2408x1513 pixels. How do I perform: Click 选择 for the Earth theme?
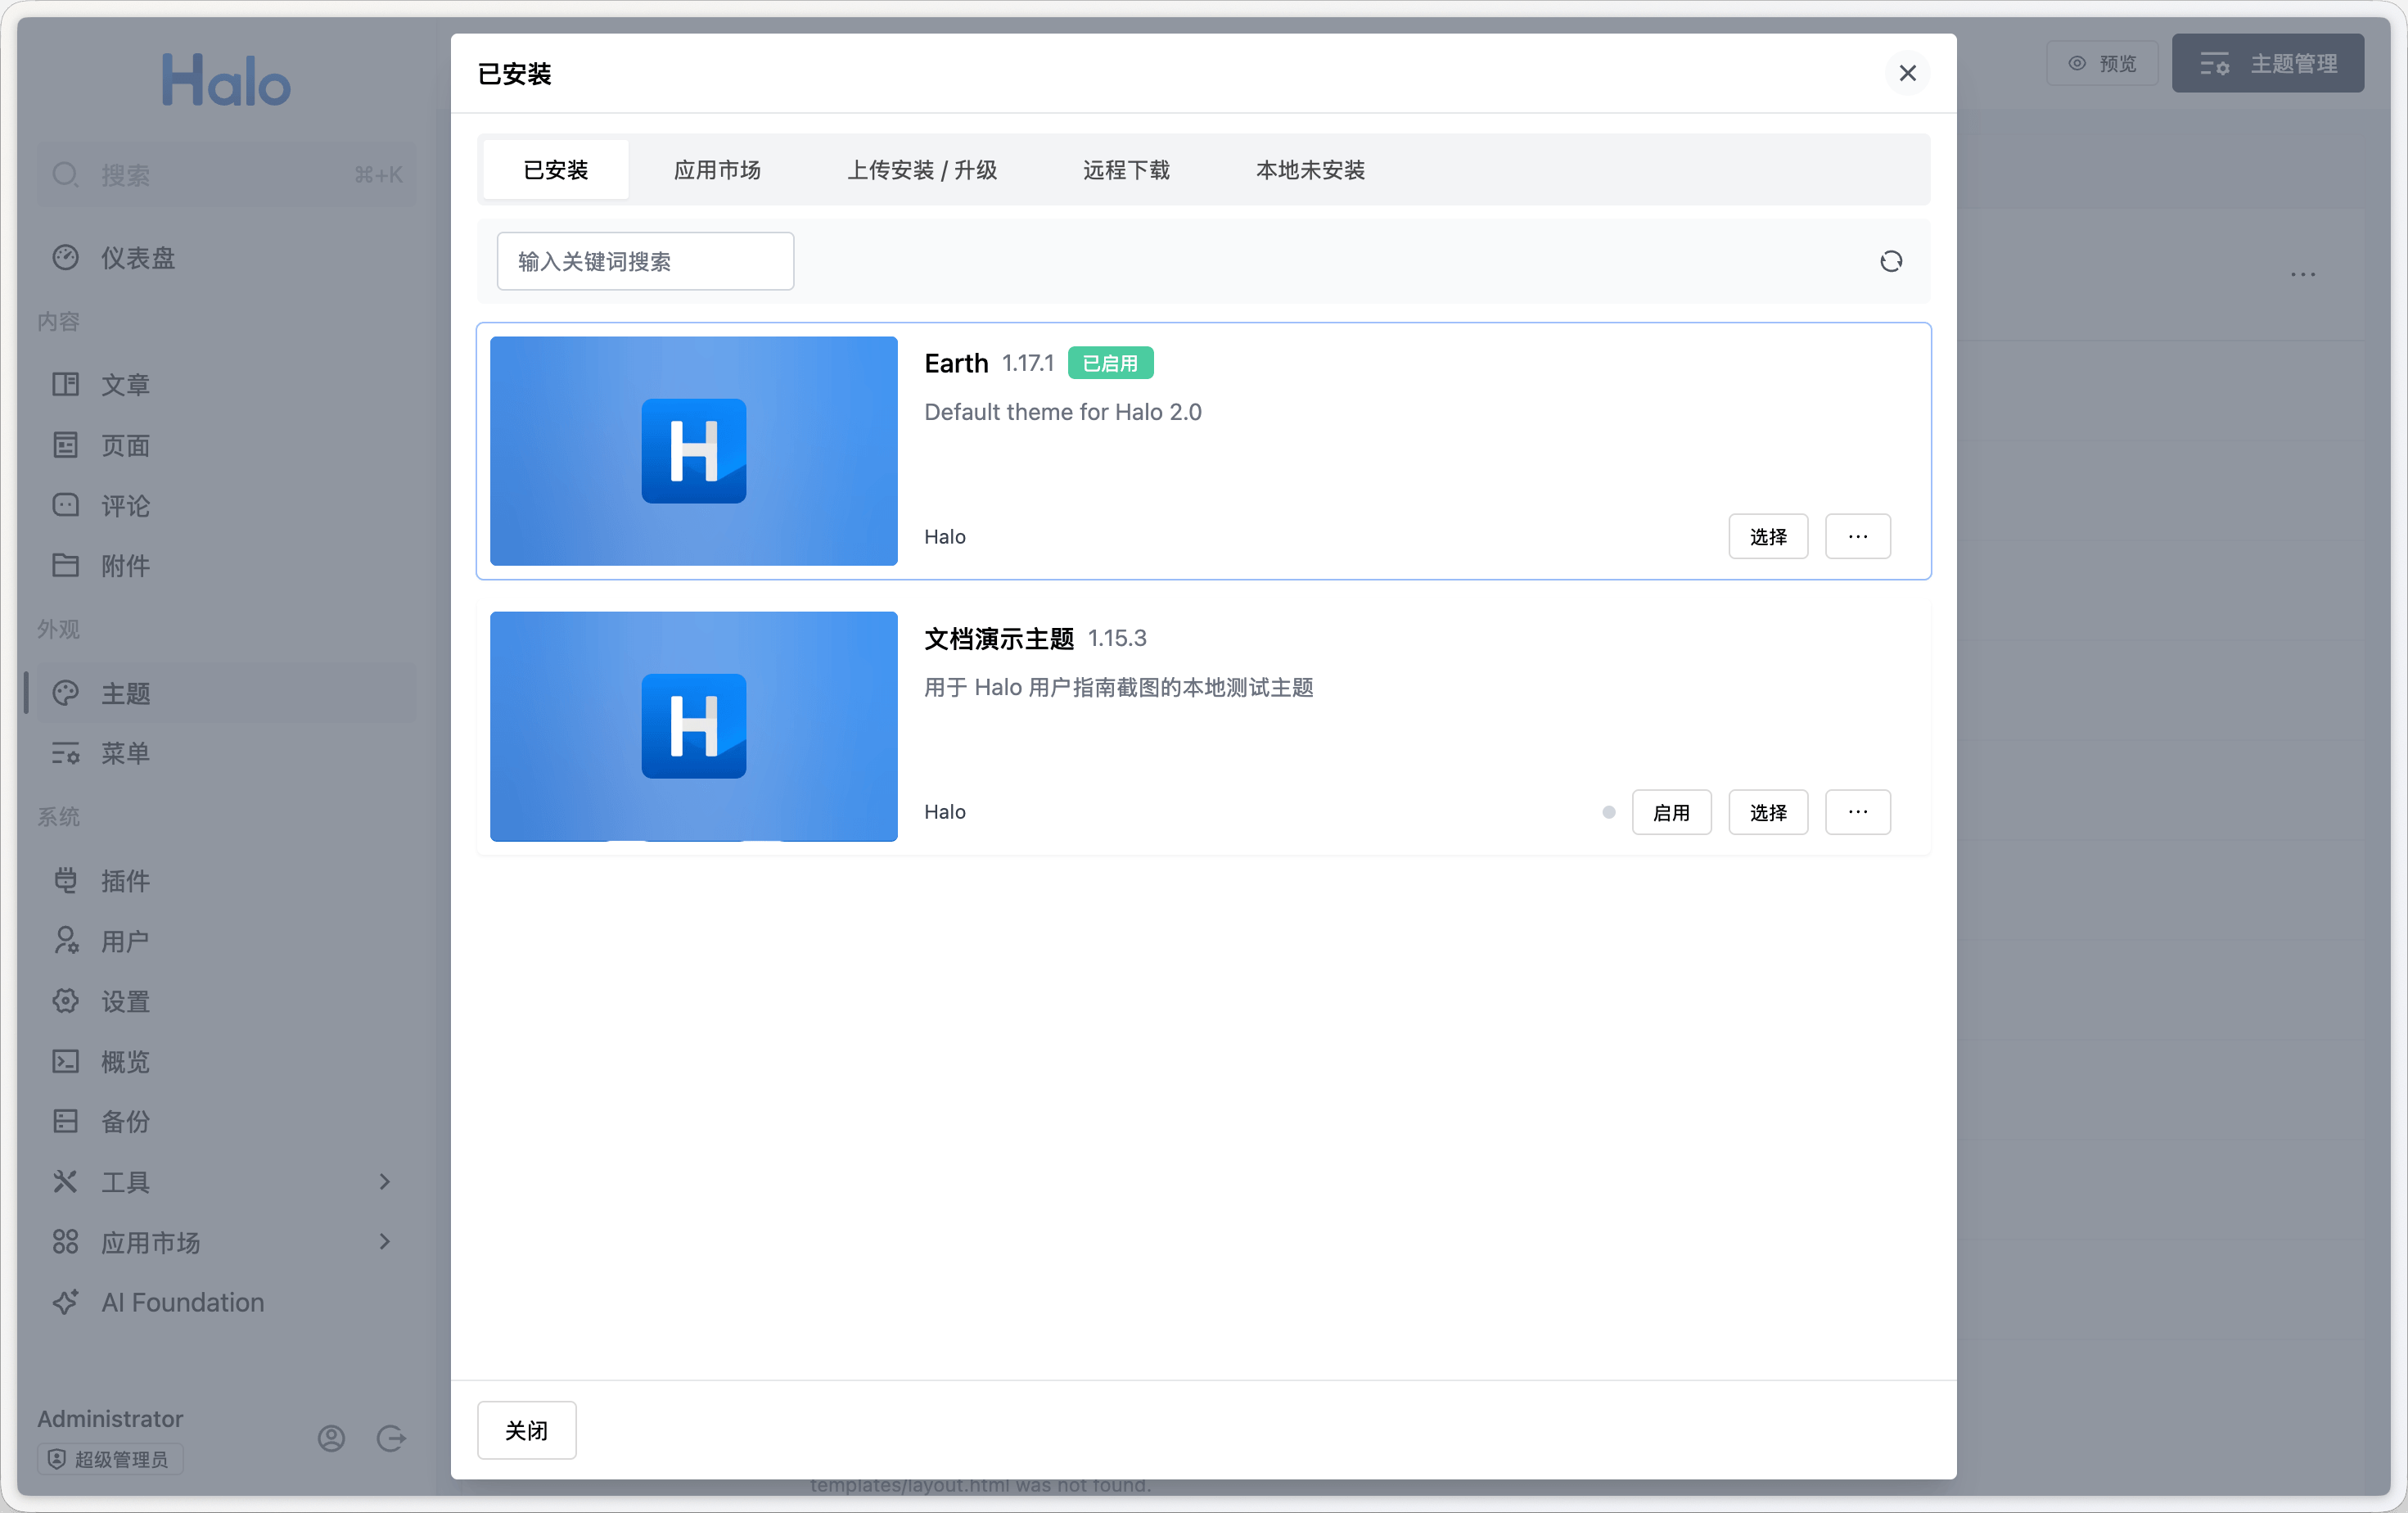coord(1768,536)
